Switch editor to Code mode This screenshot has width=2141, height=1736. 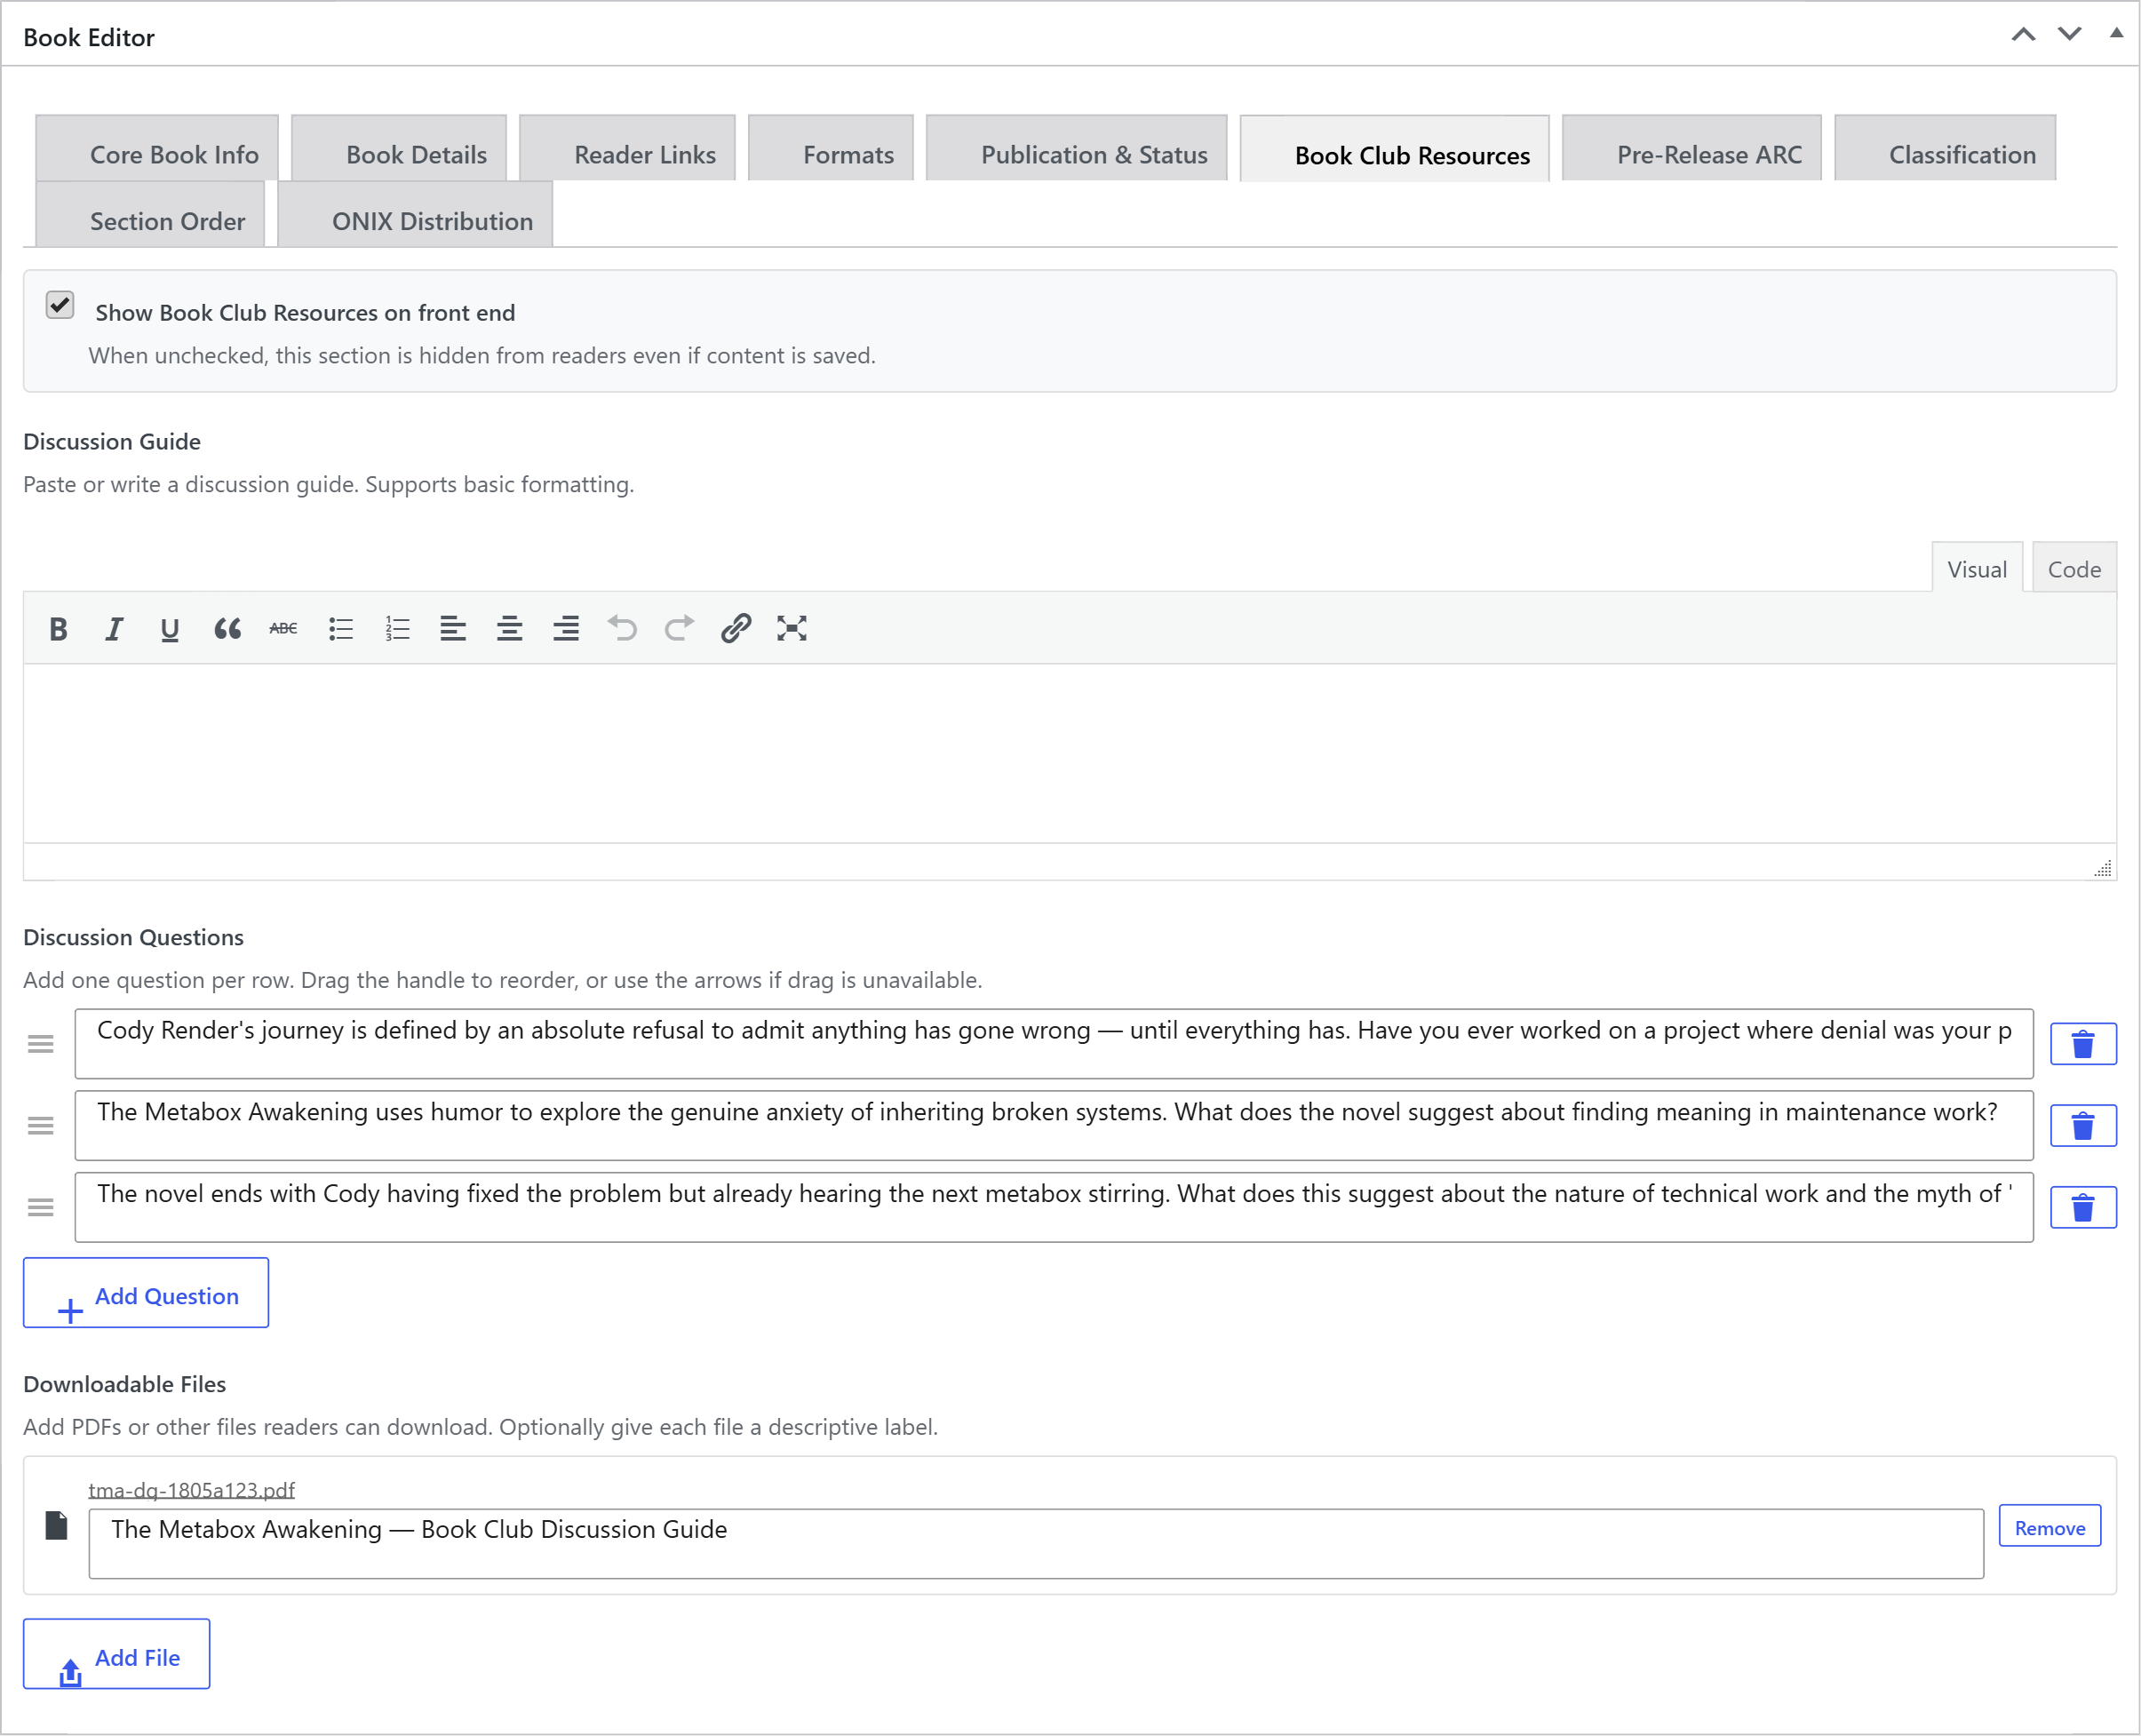point(2074,568)
